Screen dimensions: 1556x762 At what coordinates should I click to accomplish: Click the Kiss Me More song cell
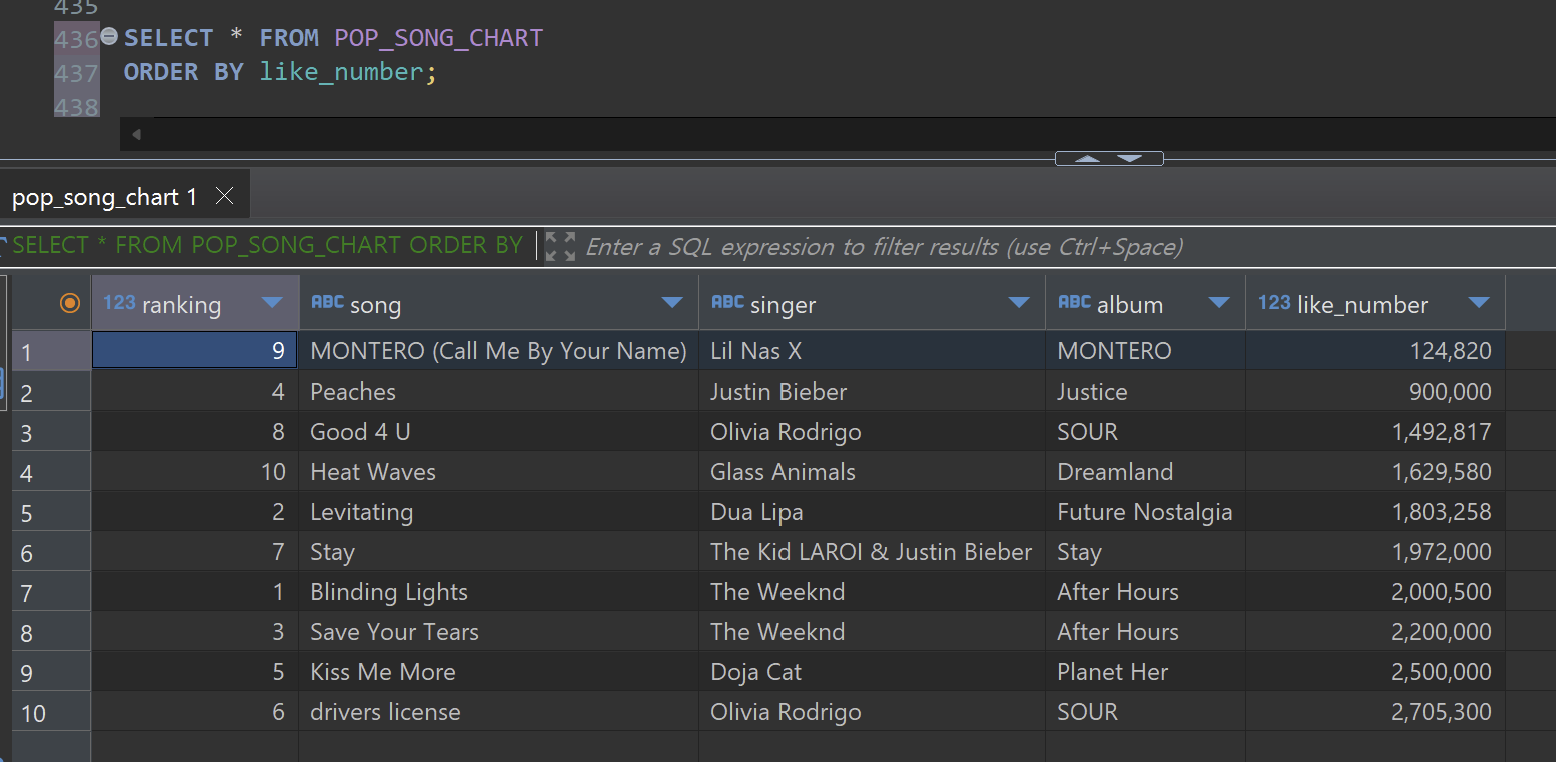click(498, 672)
